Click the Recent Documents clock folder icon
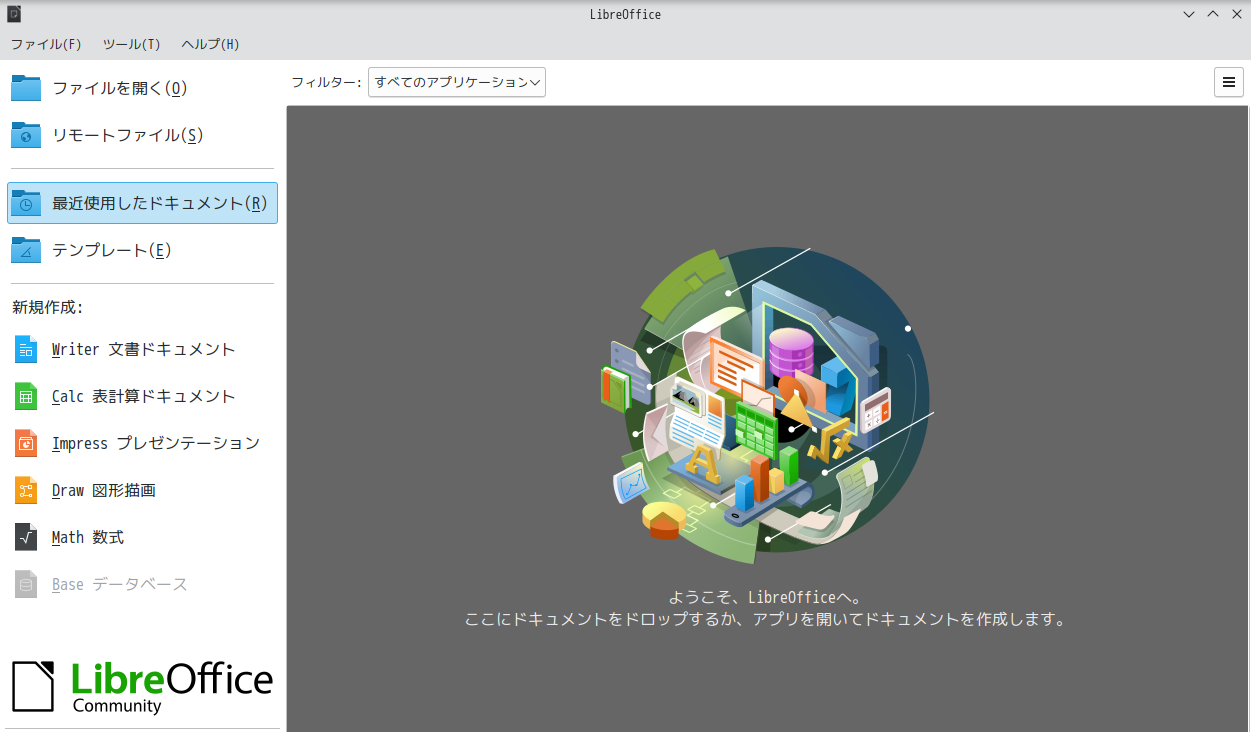This screenshot has height=732, width=1251. click(x=26, y=203)
